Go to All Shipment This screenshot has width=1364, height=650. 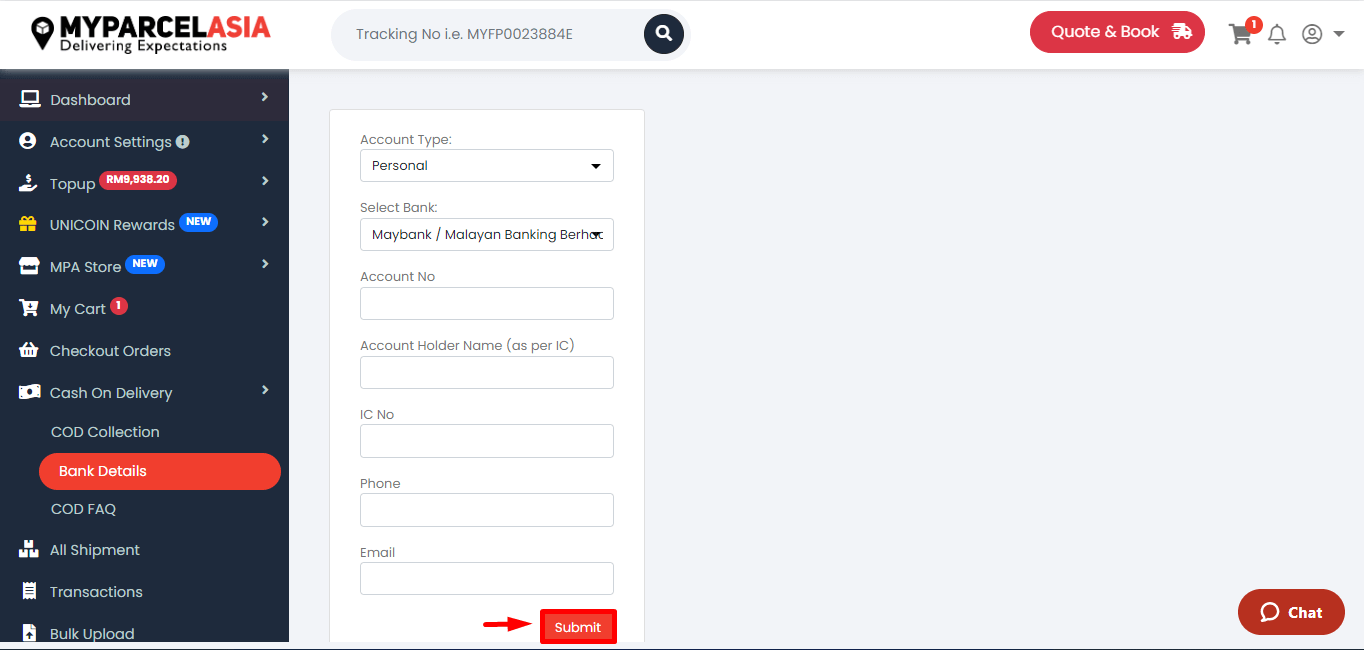95,550
